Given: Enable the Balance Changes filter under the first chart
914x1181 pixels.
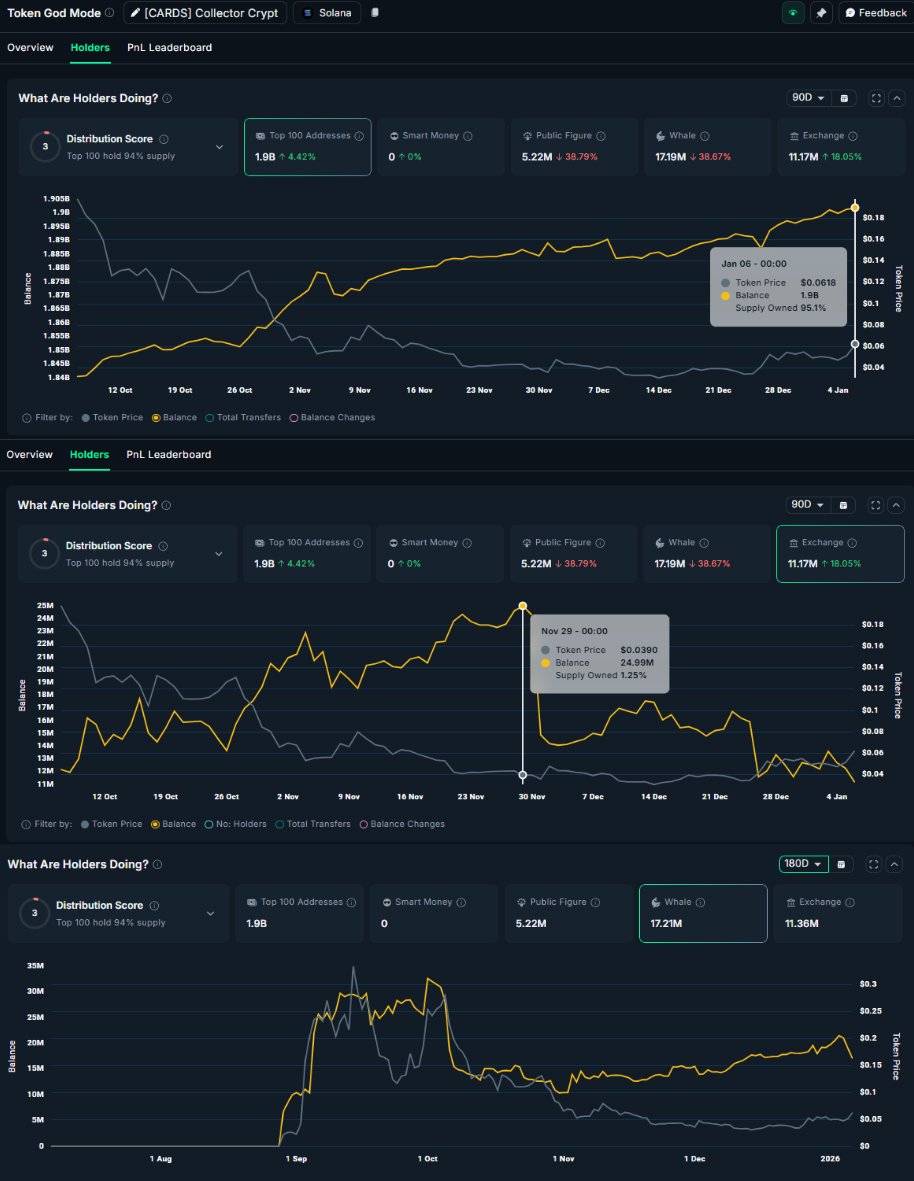Looking at the screenshot, I should pos(332,417).
